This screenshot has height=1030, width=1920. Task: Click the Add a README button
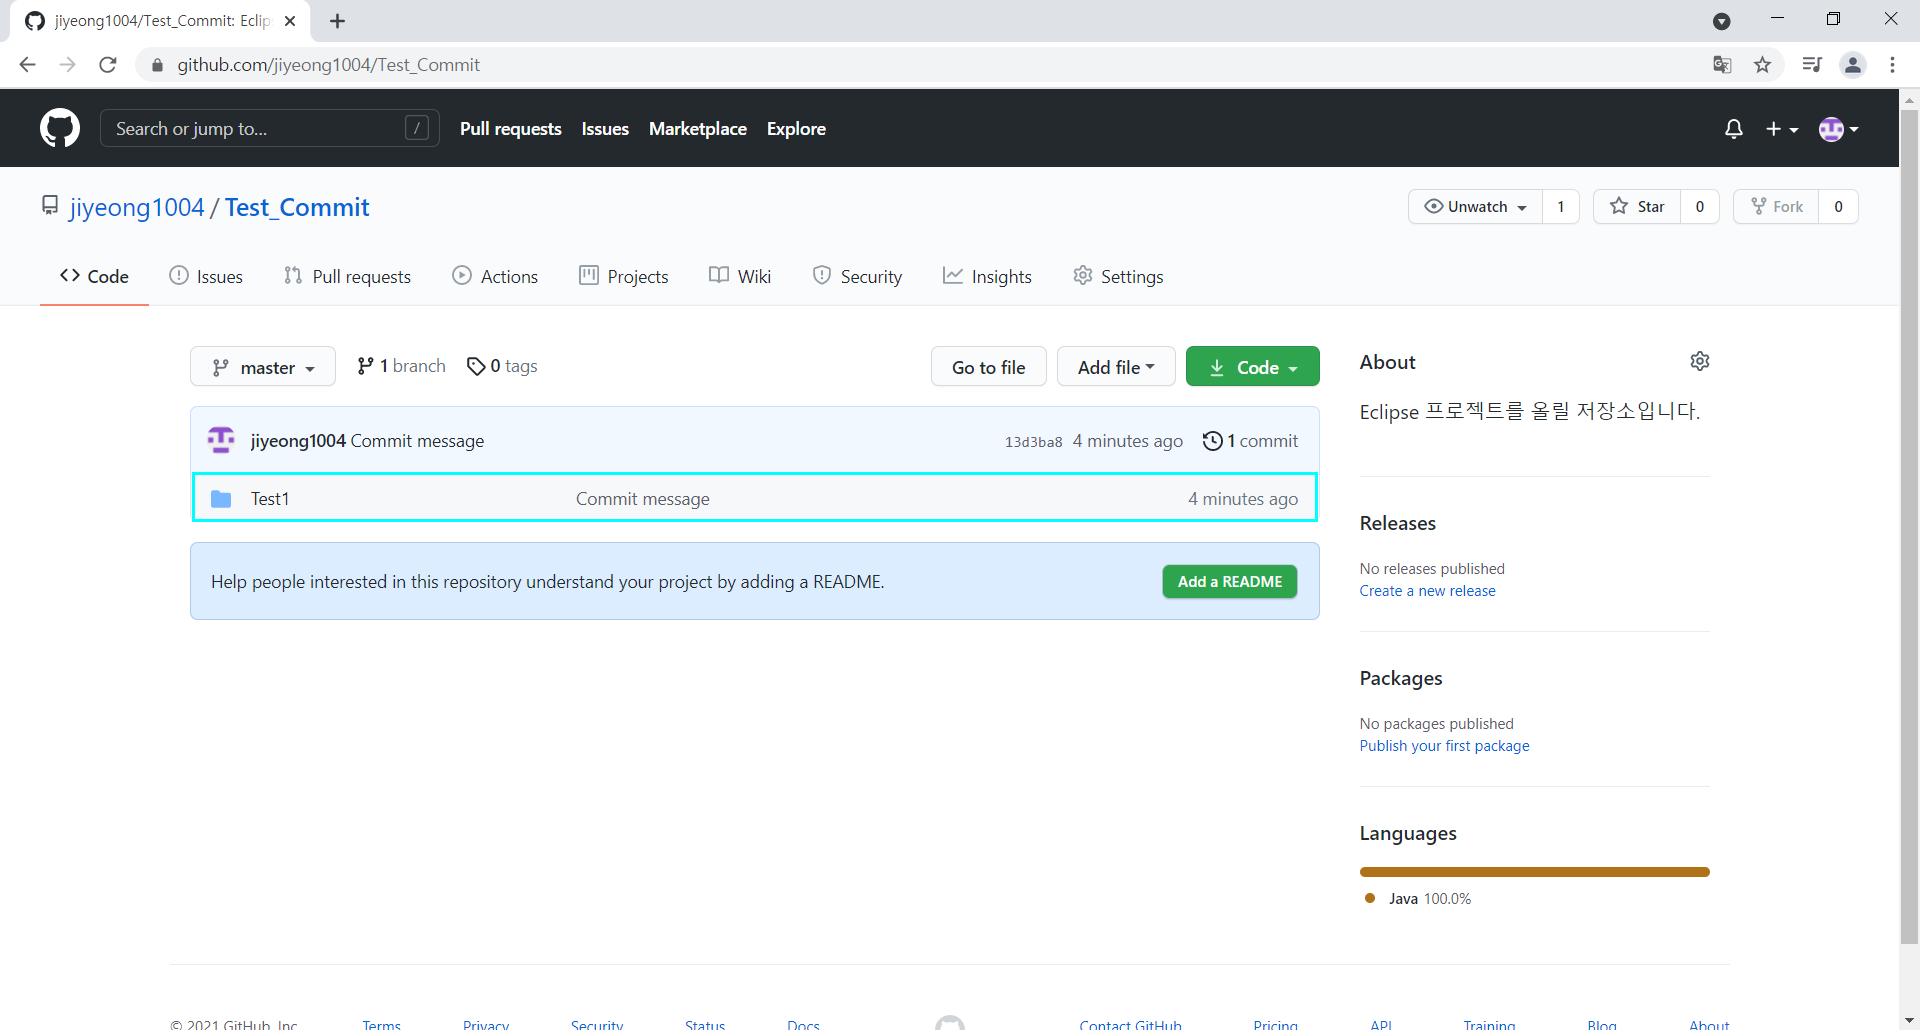[1230, 582]
